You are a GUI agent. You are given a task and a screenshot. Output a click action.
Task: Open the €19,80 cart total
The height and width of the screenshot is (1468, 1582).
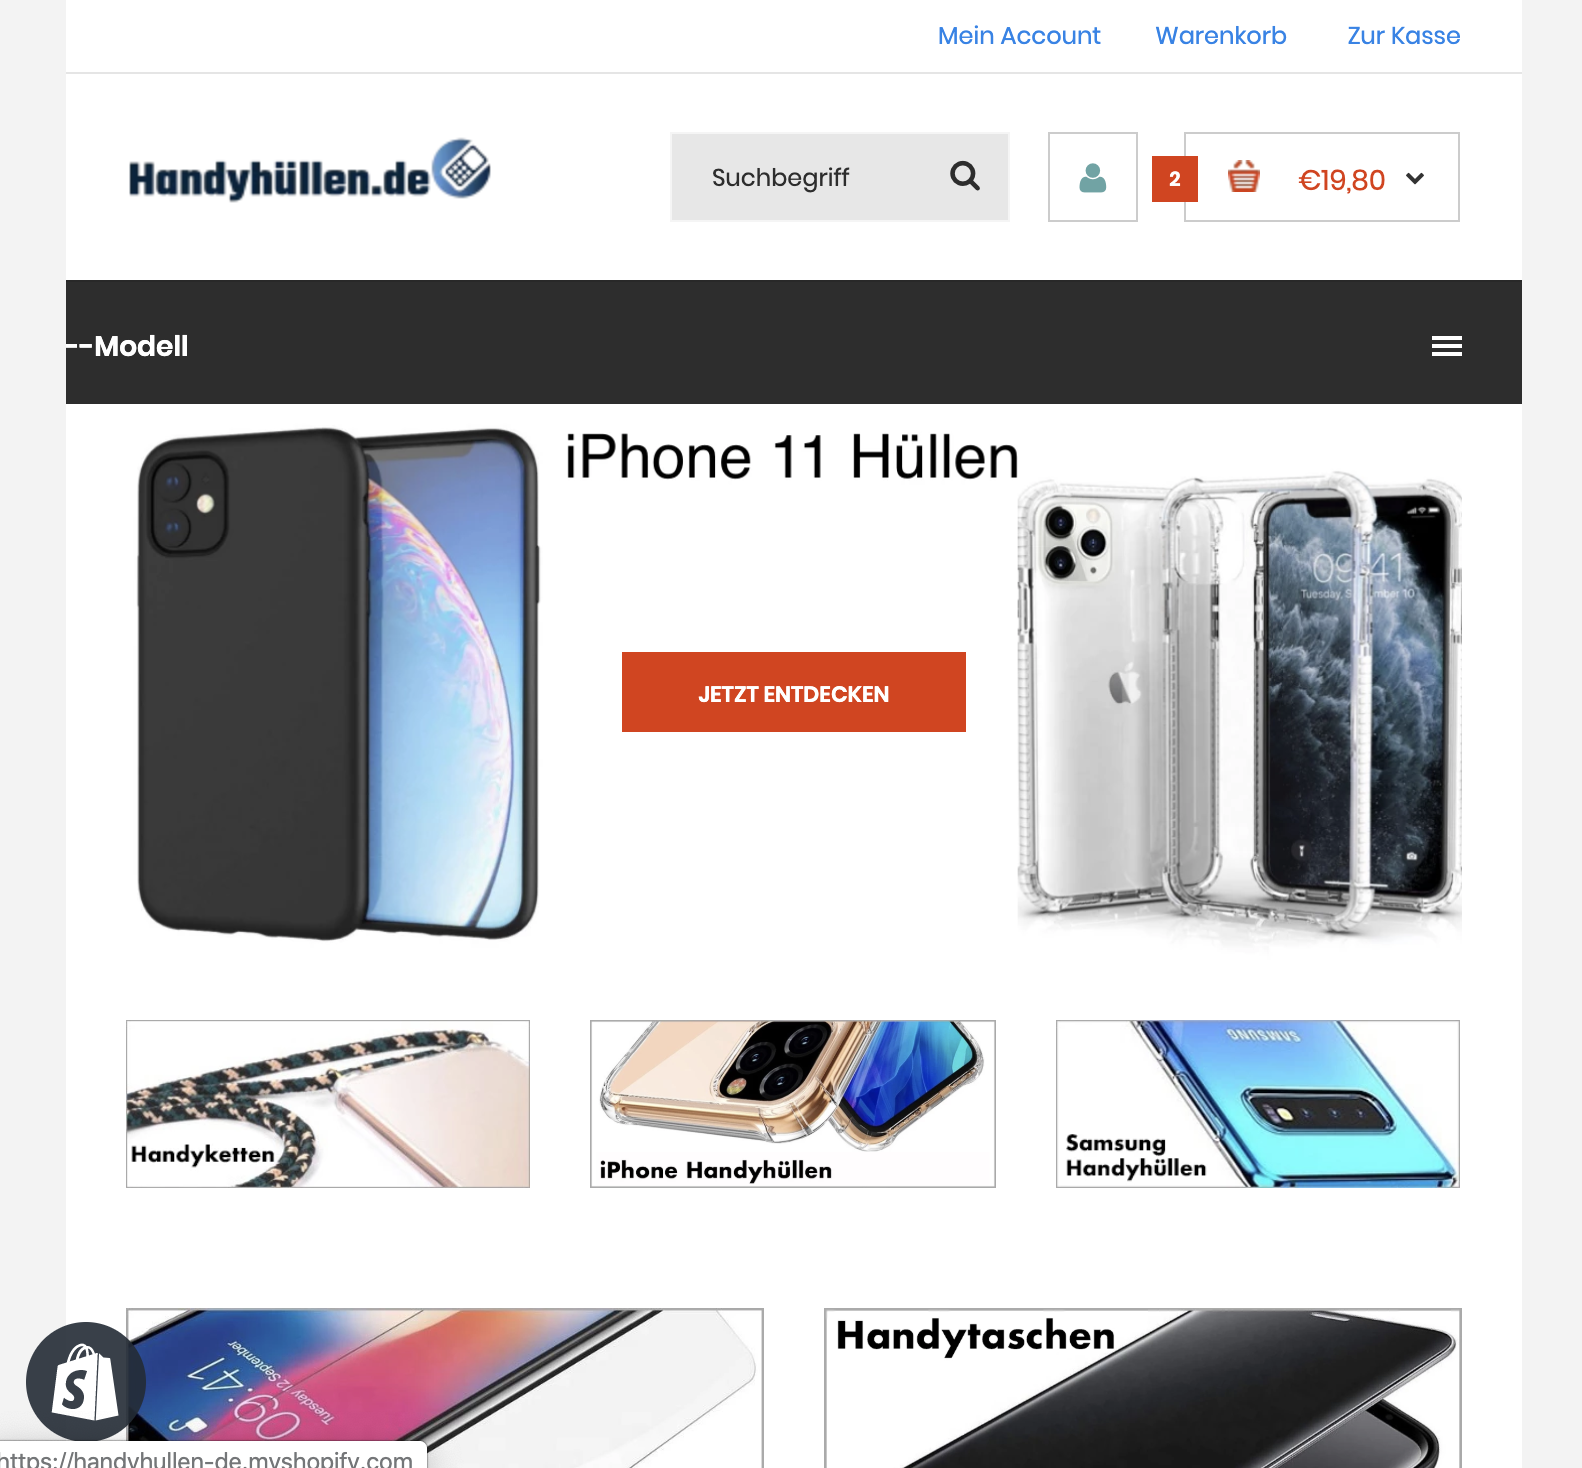coord(1341,180)
